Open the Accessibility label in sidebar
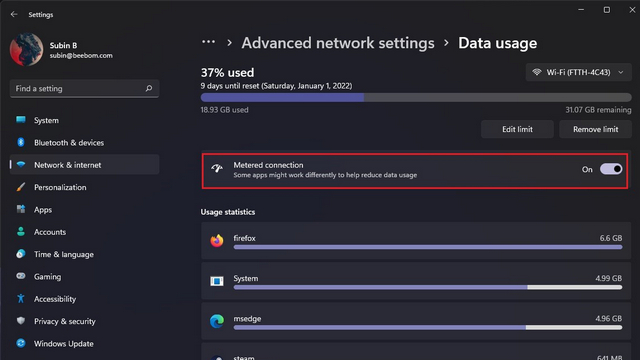 pyautogui.click(x=55, y=299)
